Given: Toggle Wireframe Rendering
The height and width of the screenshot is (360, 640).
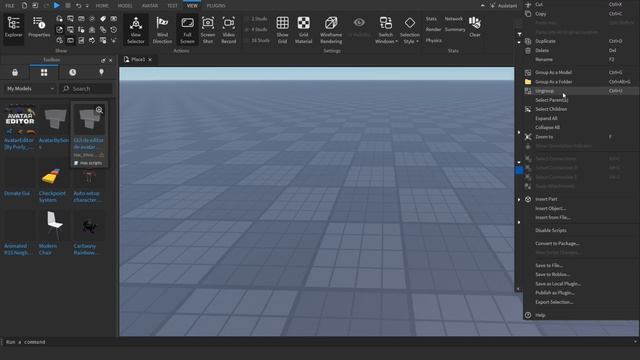Looking at the screenshot, I should point(331,30).
